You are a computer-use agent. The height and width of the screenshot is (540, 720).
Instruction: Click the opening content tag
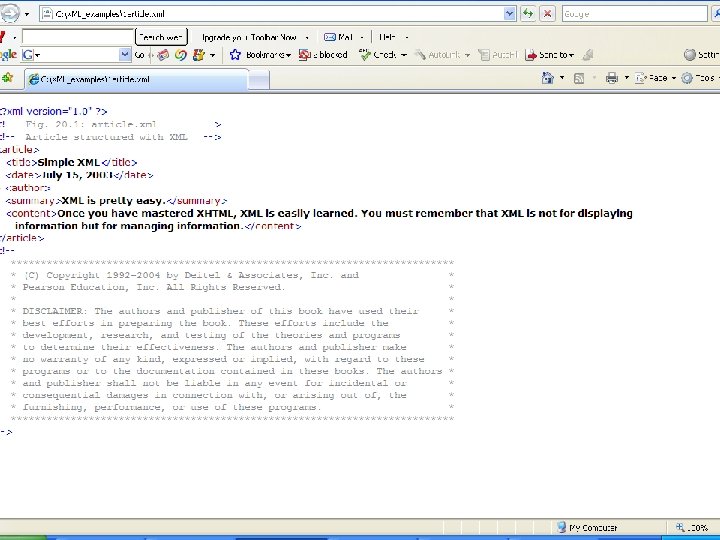click(x=32, y=214)
